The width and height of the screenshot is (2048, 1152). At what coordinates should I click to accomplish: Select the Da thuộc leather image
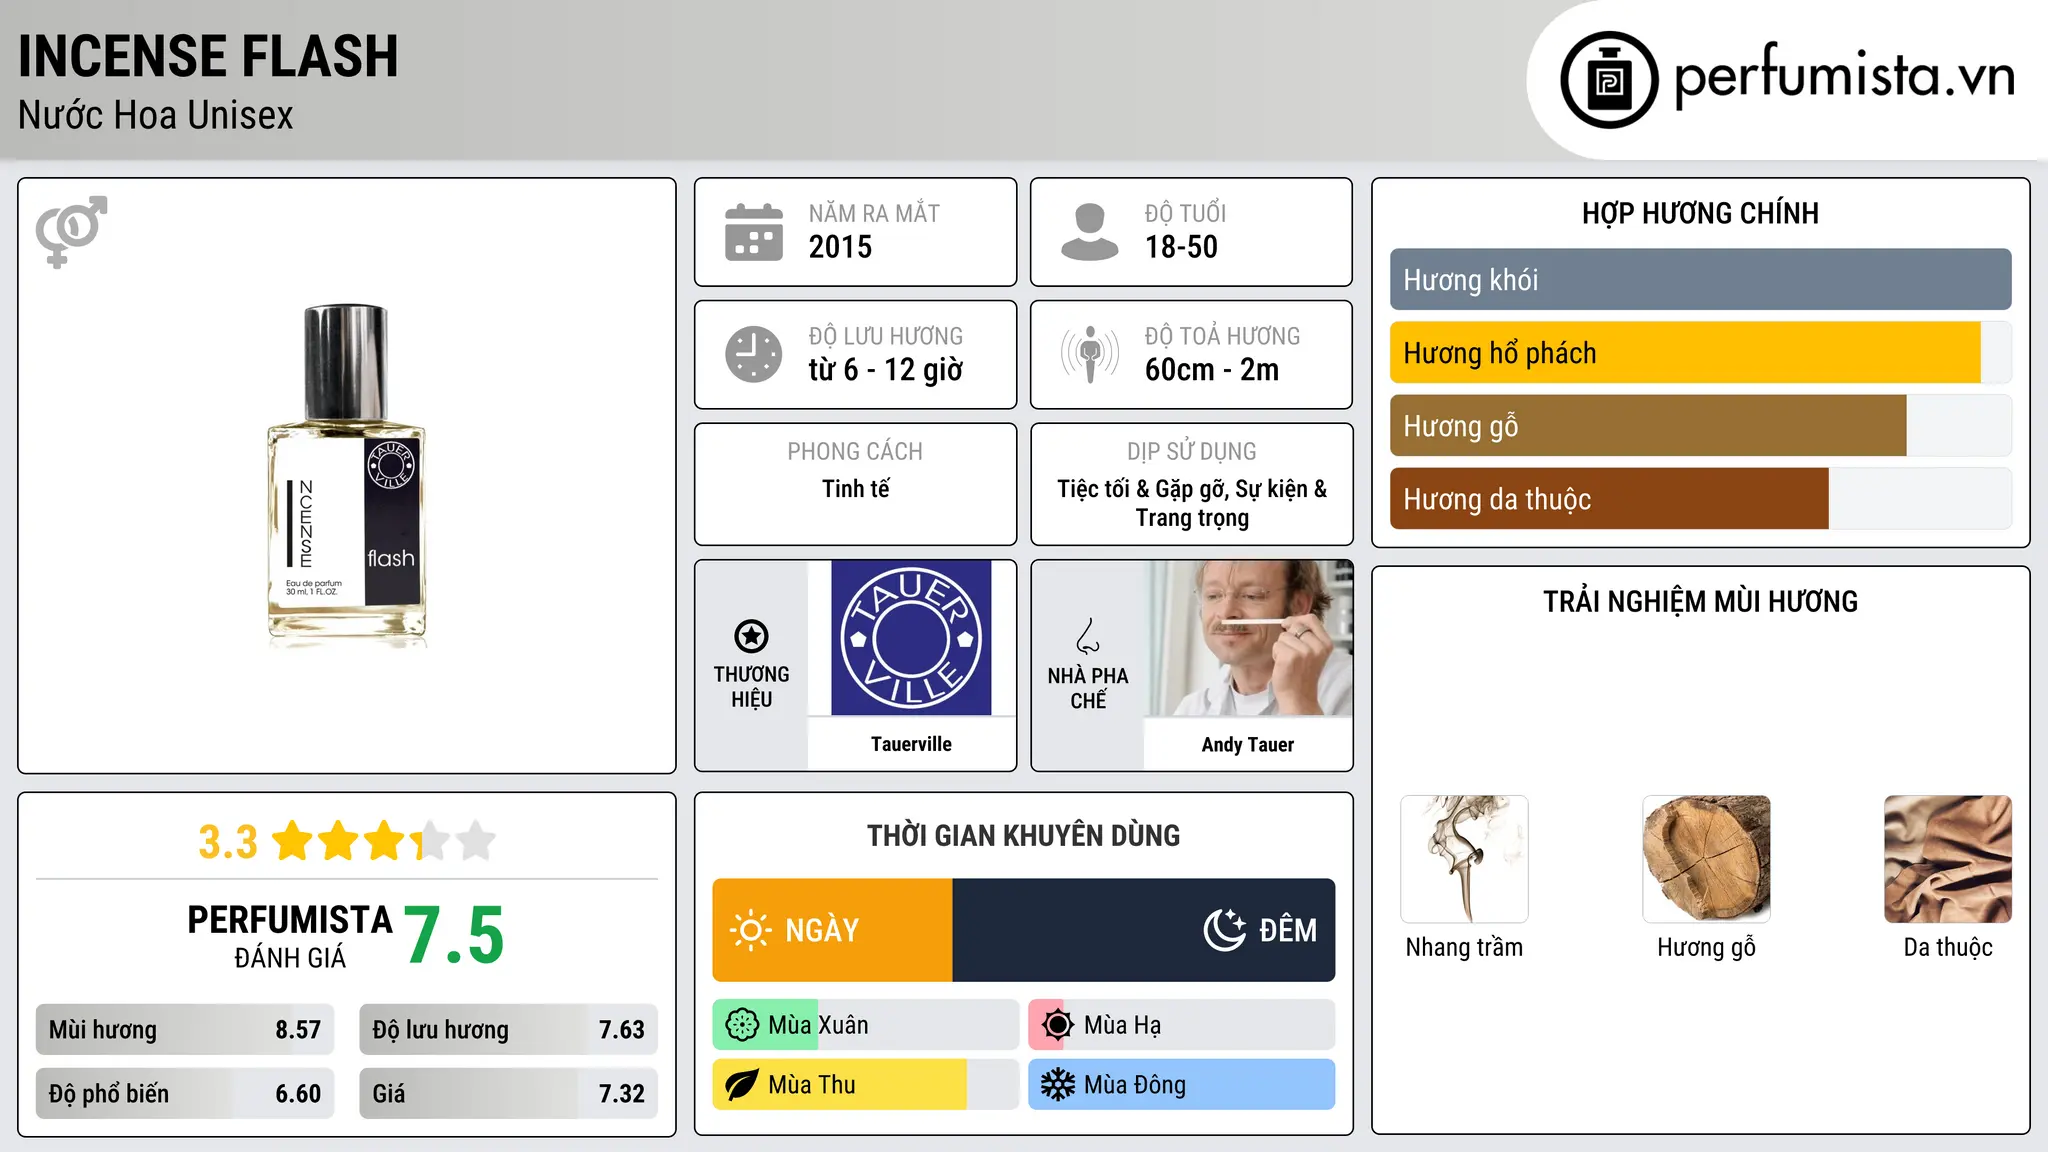coord(1948,859)
